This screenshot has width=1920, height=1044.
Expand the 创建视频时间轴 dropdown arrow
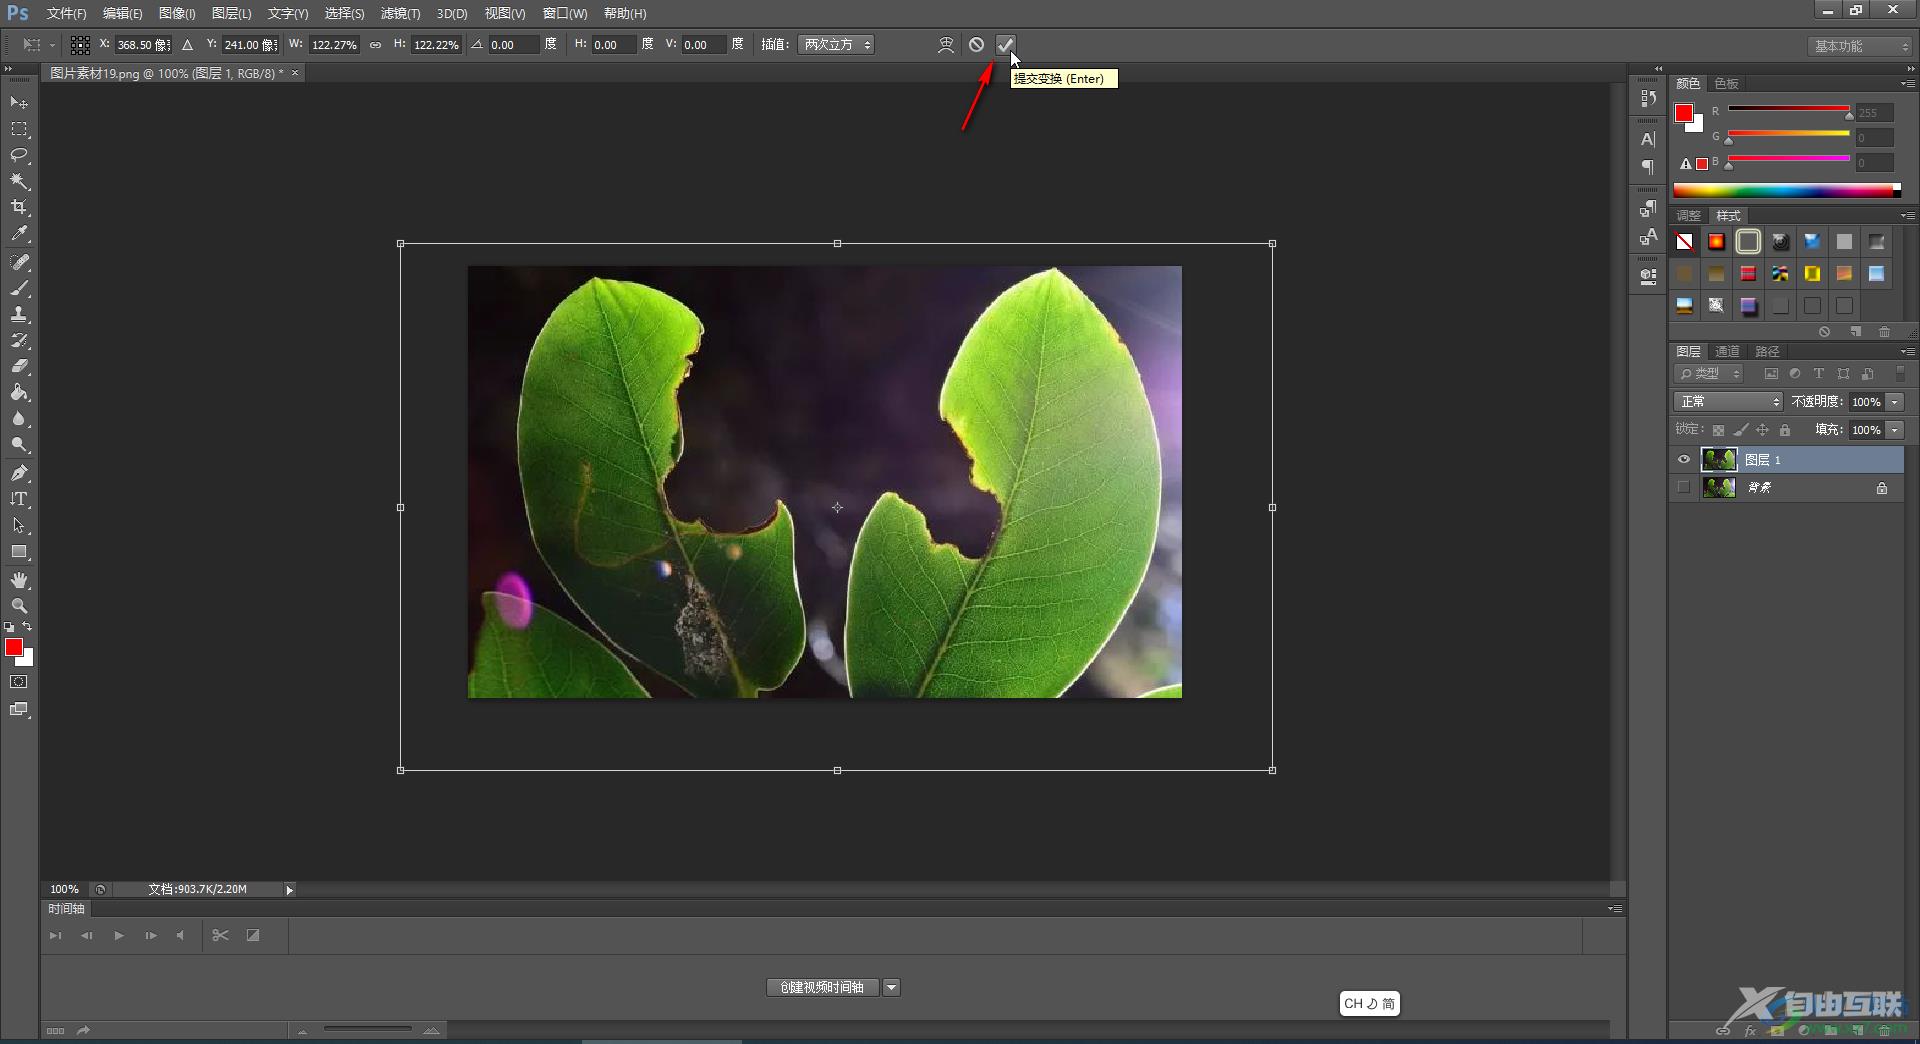(x=892, y=988)
